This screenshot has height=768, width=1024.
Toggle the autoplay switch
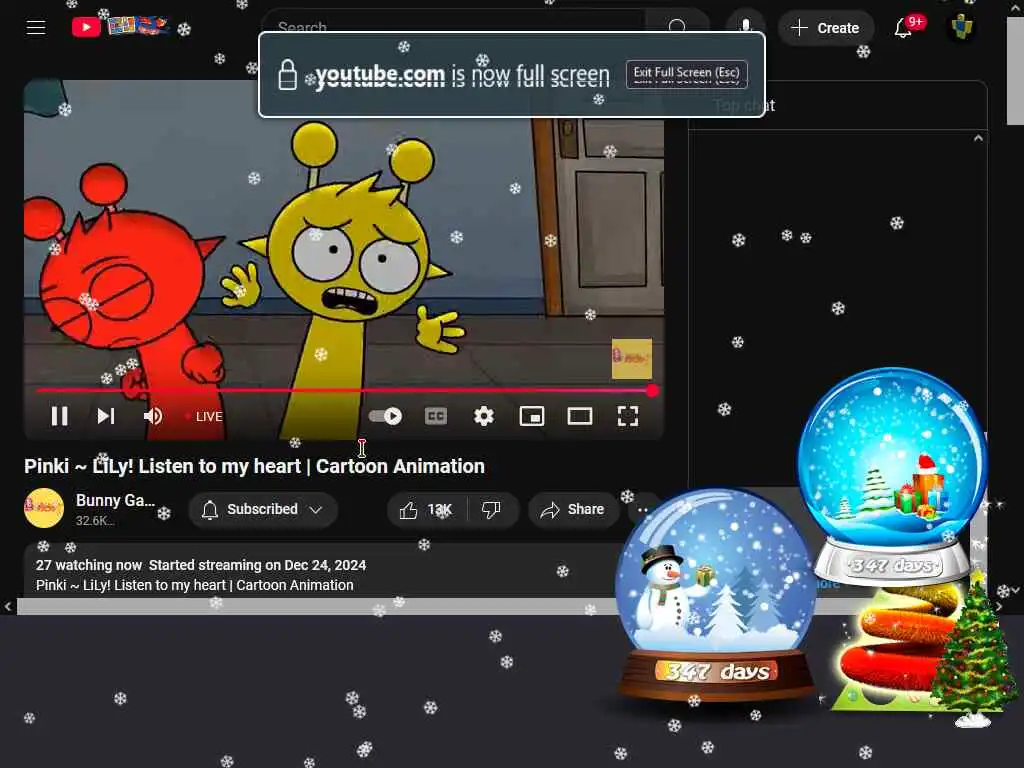click(x=385, y=416)
